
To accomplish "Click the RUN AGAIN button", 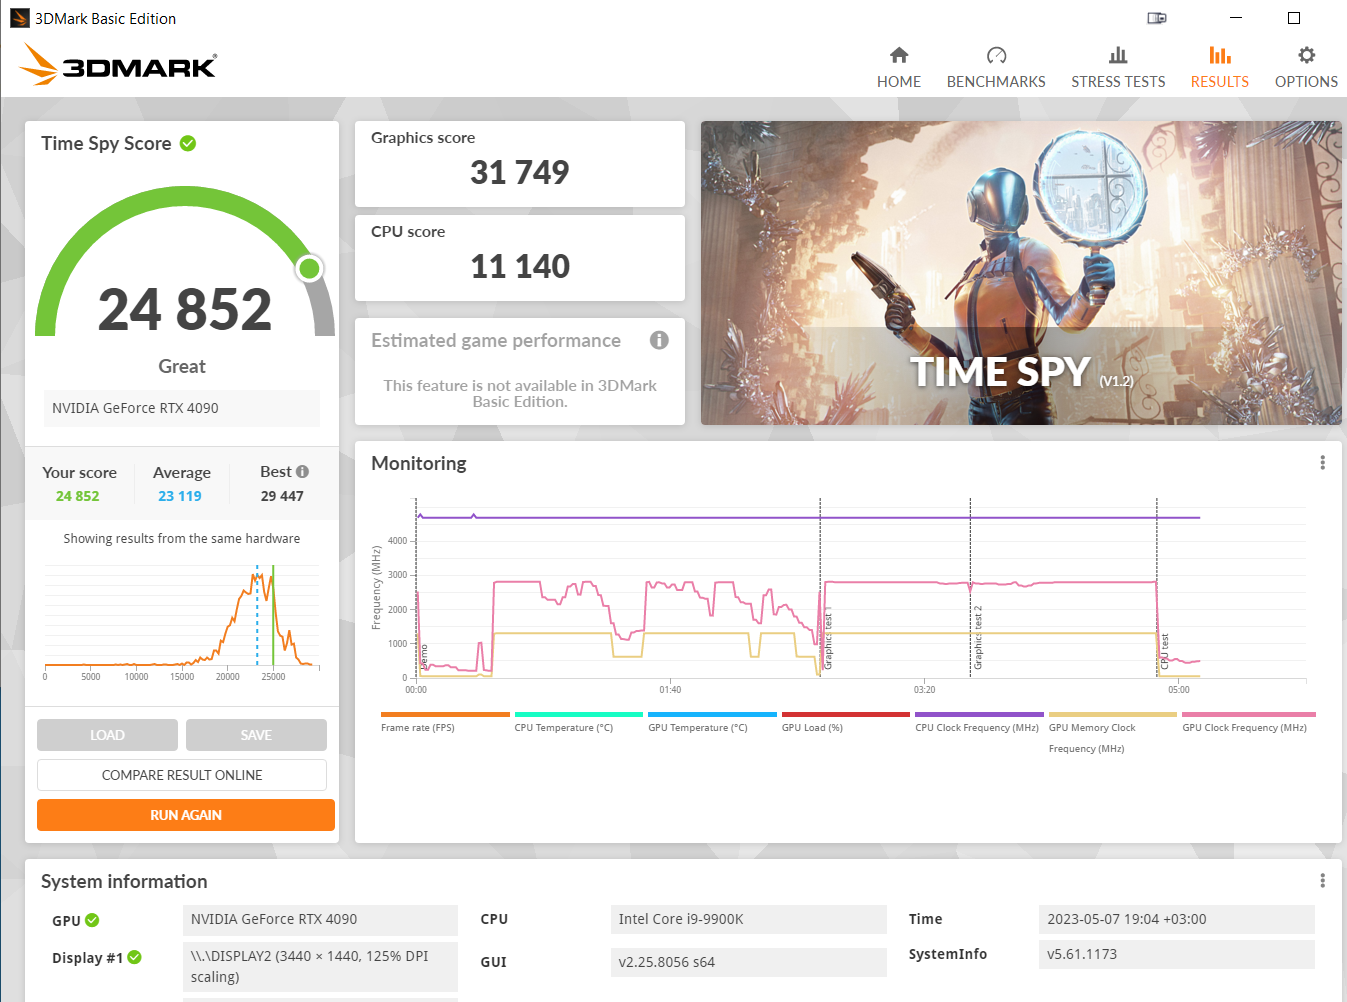I will pyautogui.click(x=186, y=815).
